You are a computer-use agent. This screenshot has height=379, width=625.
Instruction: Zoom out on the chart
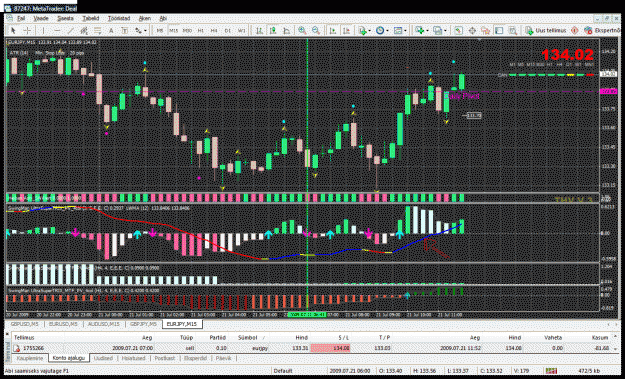click(x=316, y=30)
